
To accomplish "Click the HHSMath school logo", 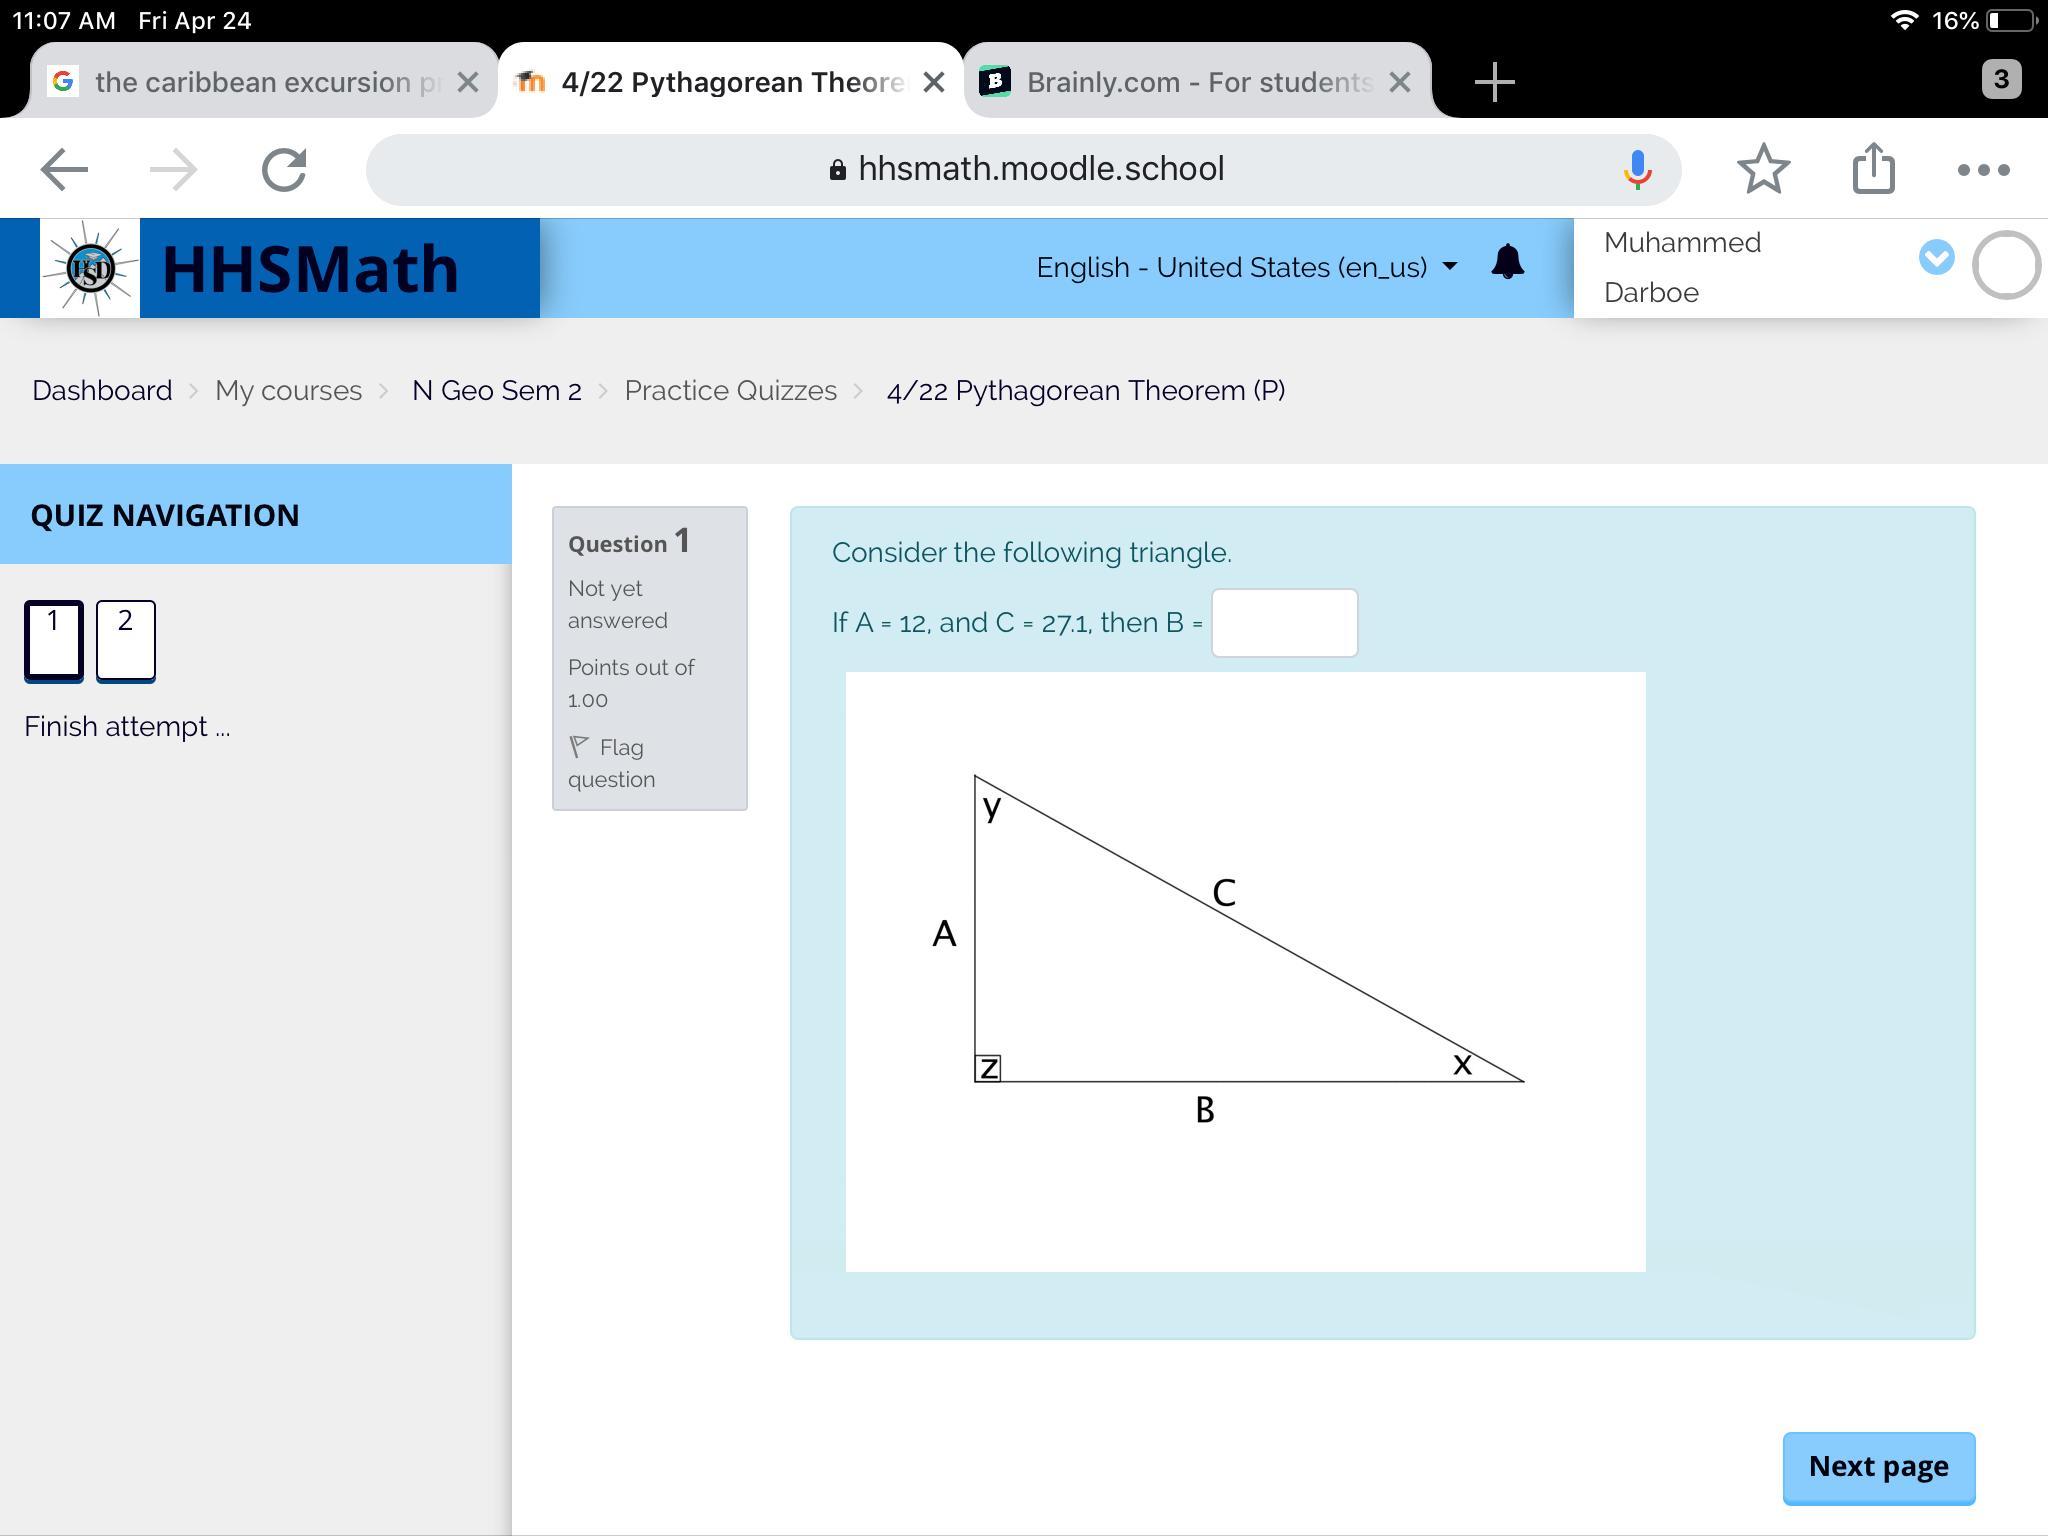I will 90,268.
